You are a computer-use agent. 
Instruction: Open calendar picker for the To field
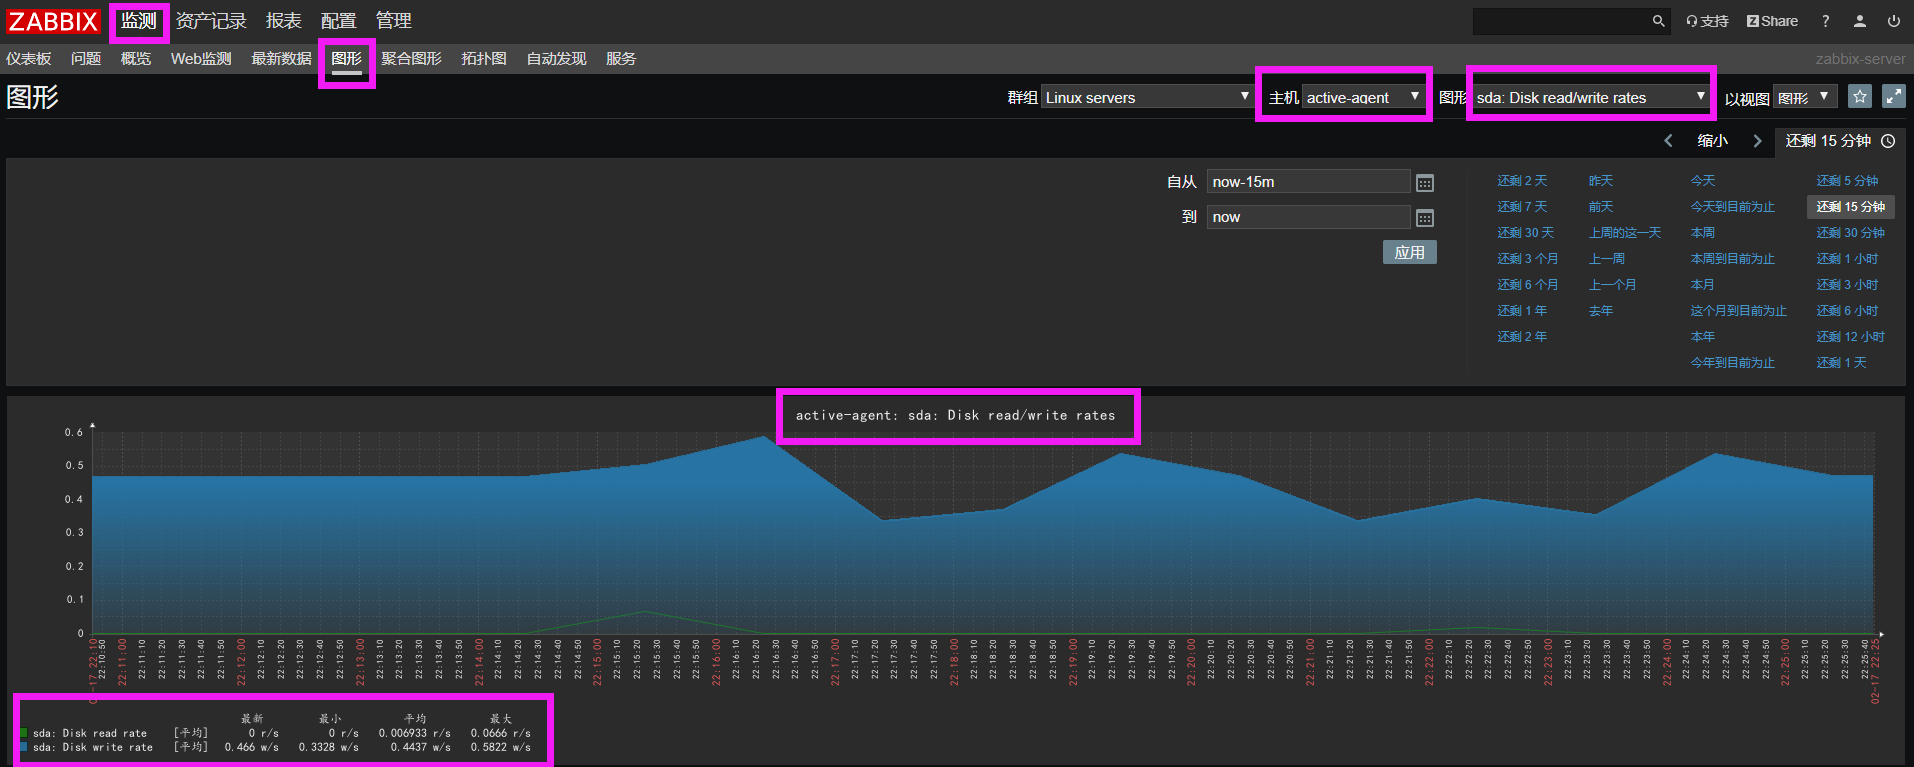(1425, 218)
